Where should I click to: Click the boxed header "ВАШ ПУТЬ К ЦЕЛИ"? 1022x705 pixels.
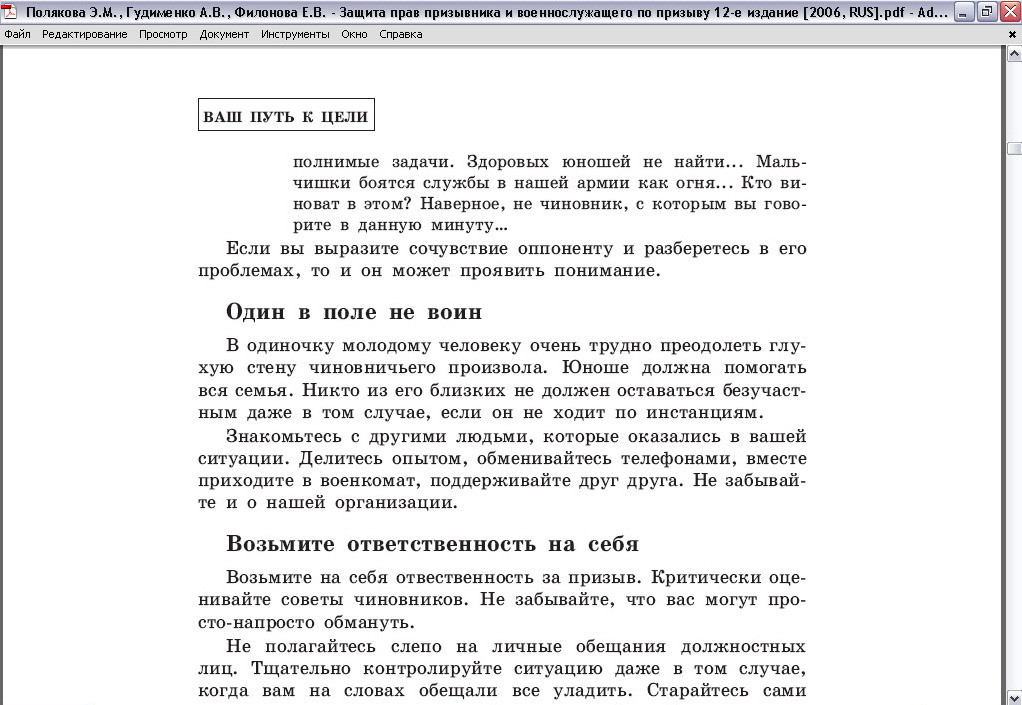[x=286, y=115]
